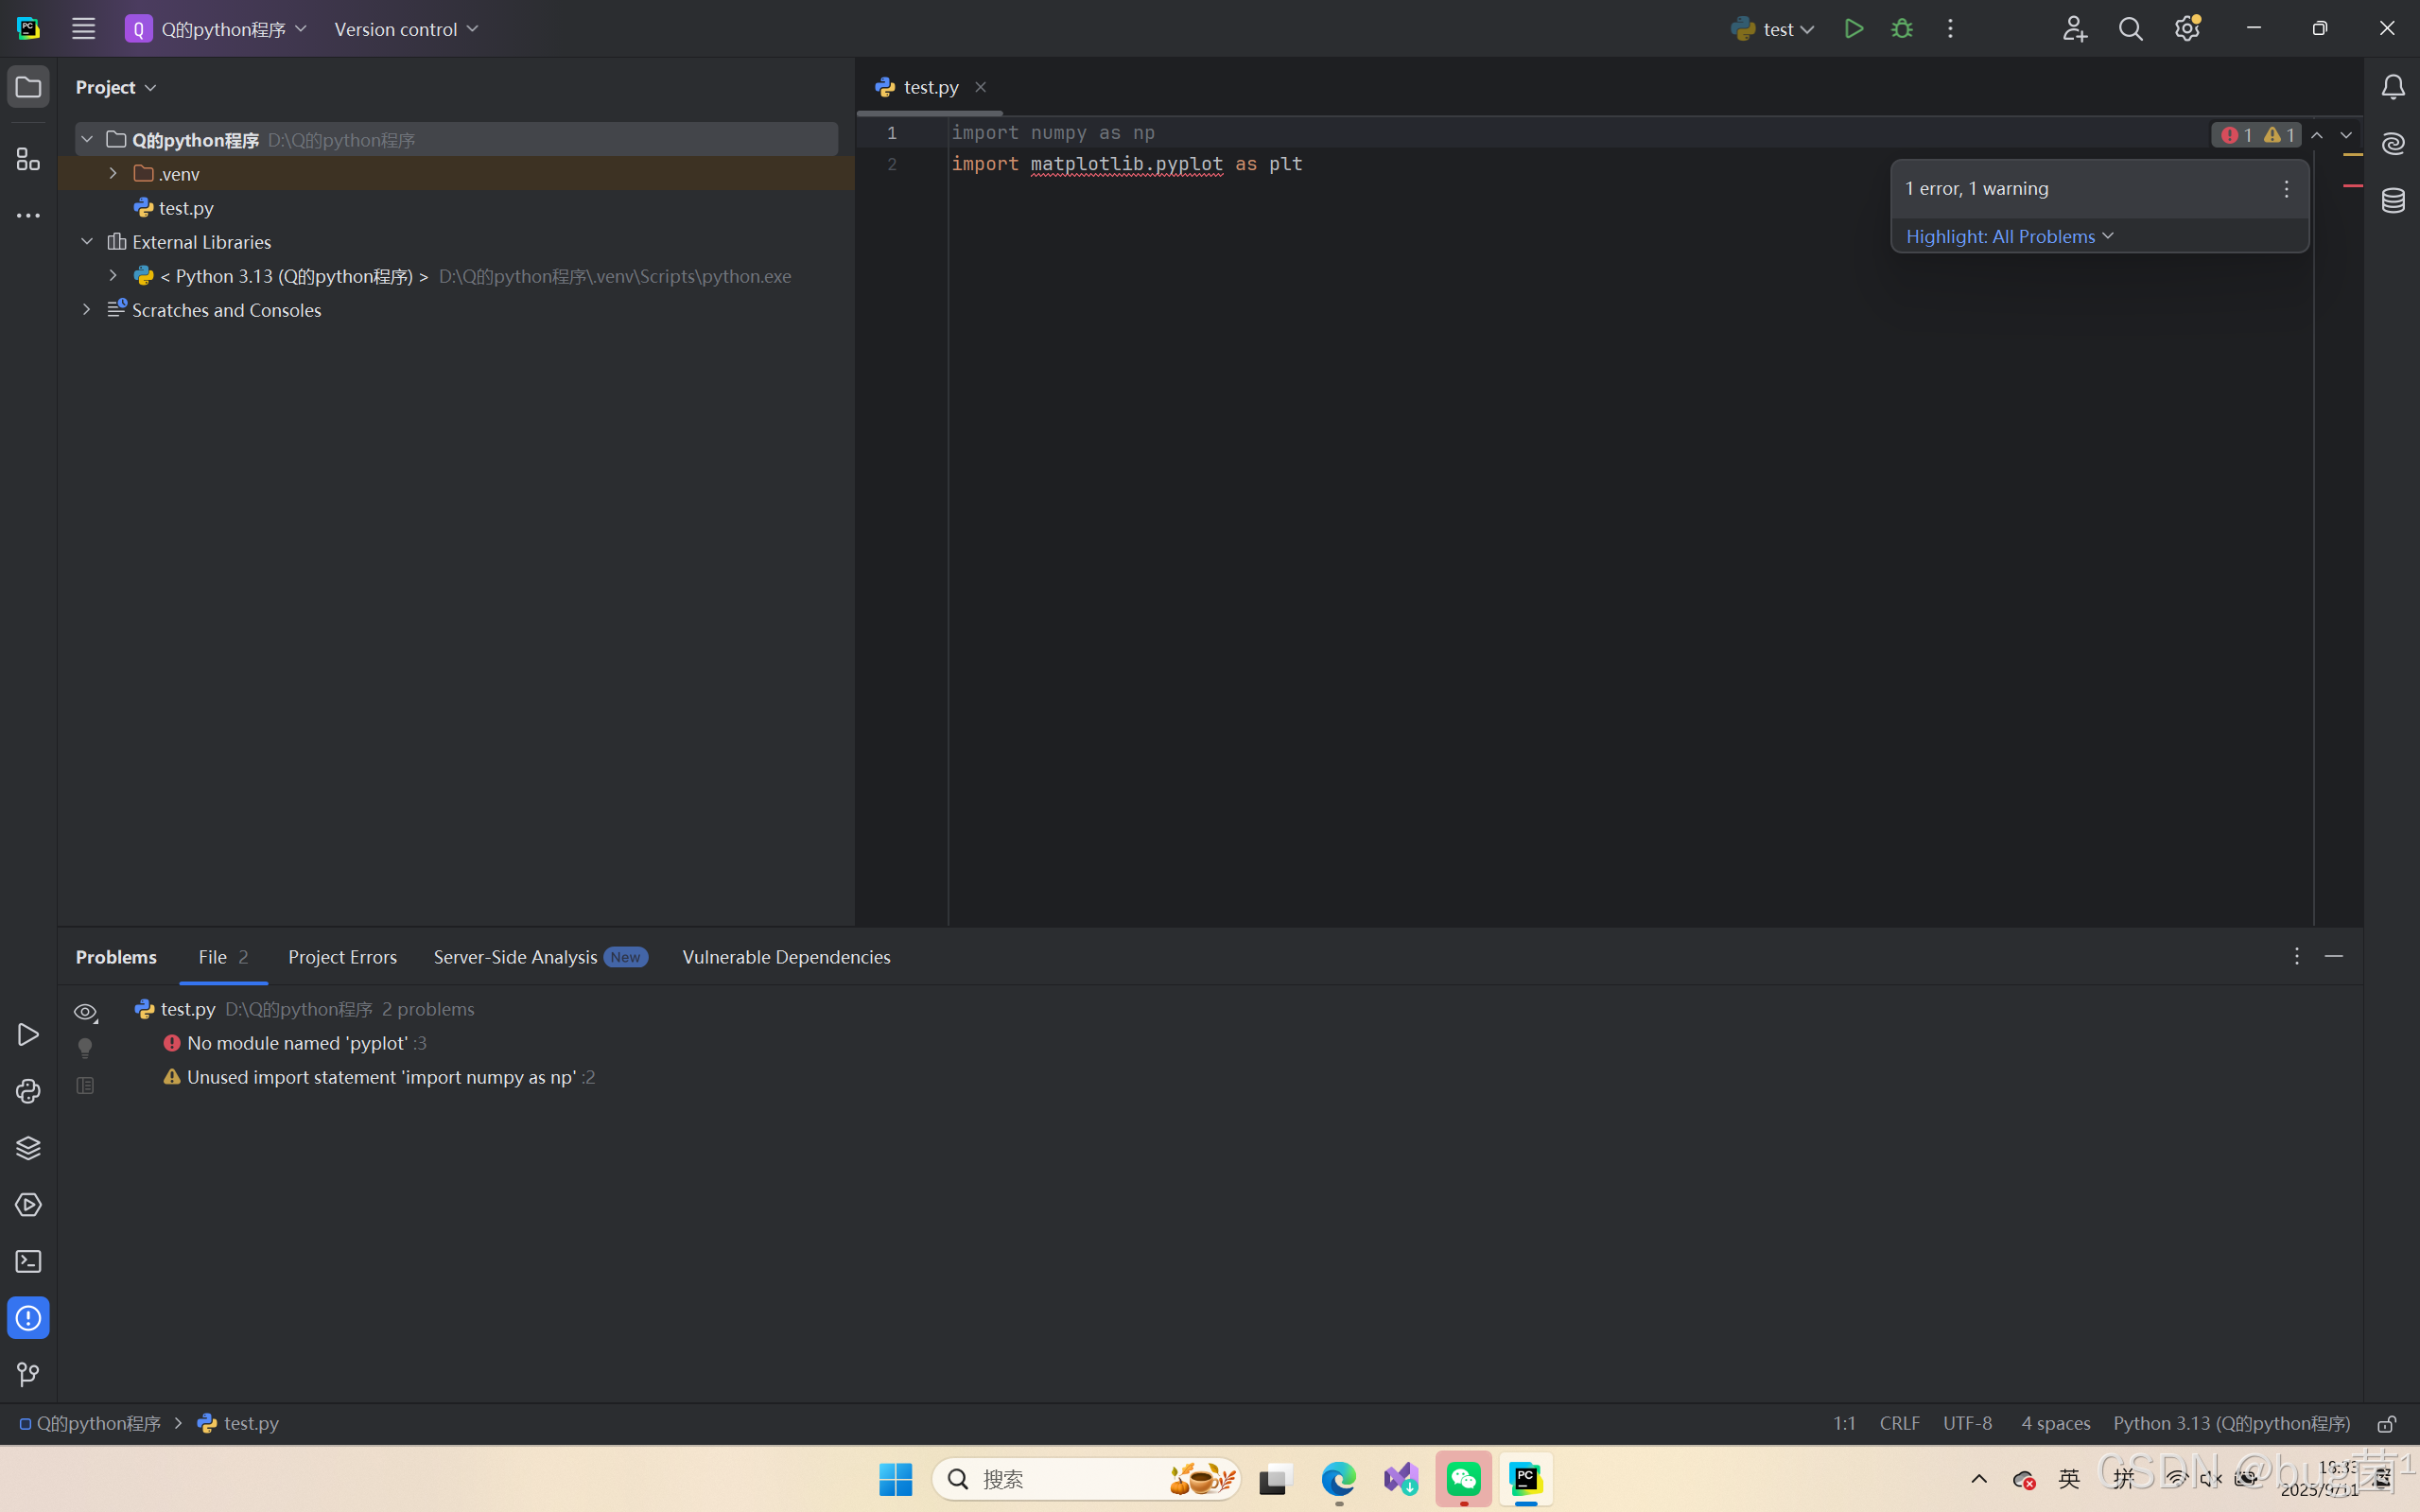2420x1512 pixels.
Task: Open test run configuration dropdown
Action: click(x=1772, y=29)
